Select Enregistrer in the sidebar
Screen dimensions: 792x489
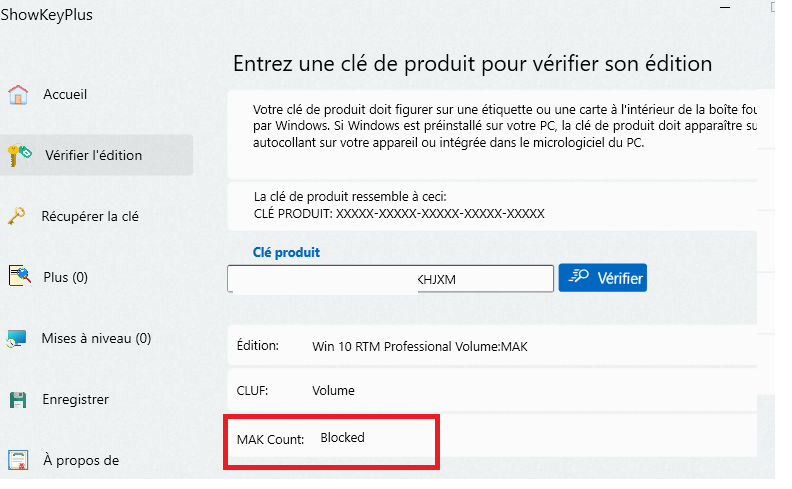[x=75, y=399]
